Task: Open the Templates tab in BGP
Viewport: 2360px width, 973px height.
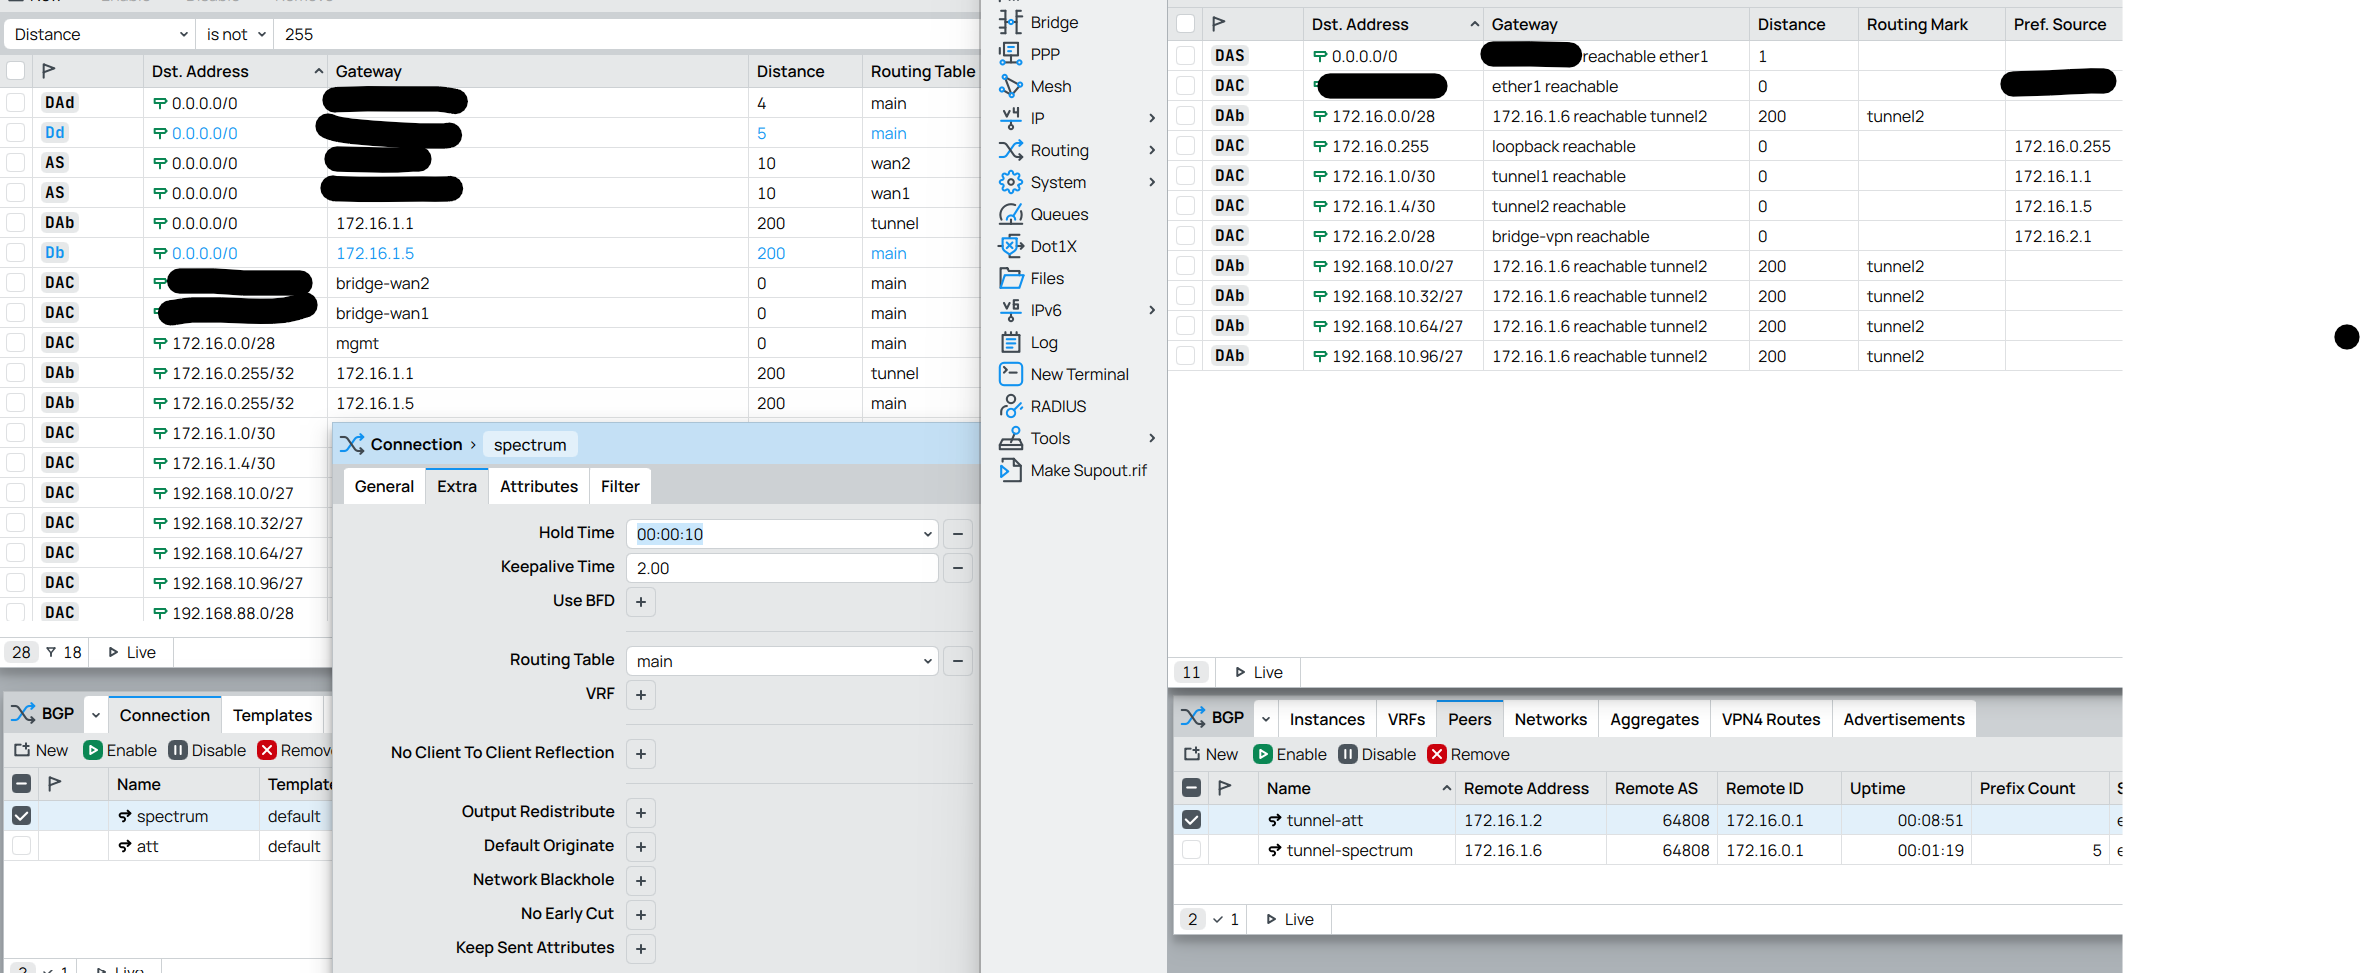Action: click(x=272, y=715)
